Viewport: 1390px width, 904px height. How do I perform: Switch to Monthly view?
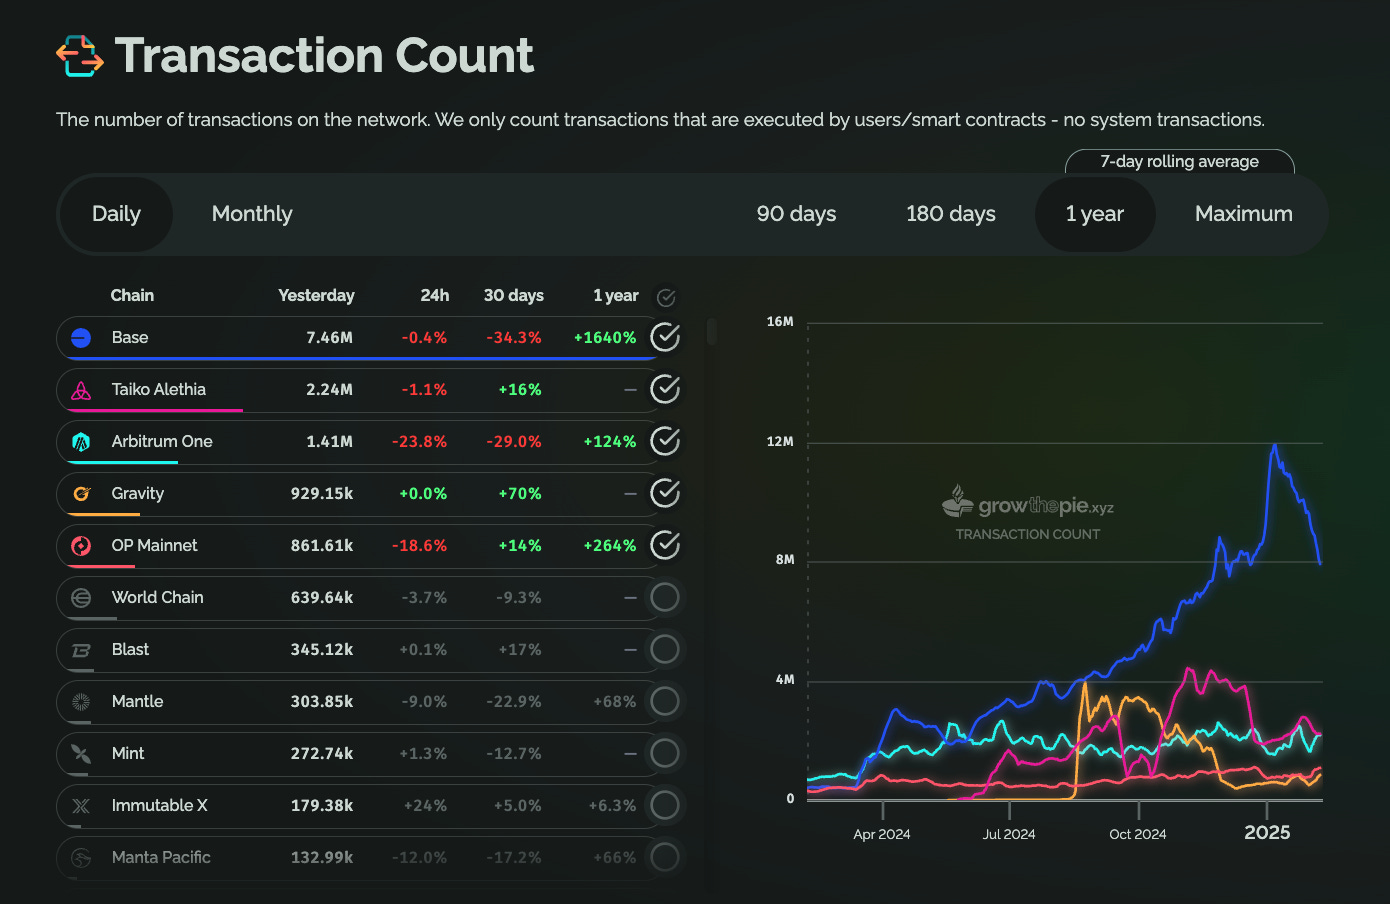point(252,214)
